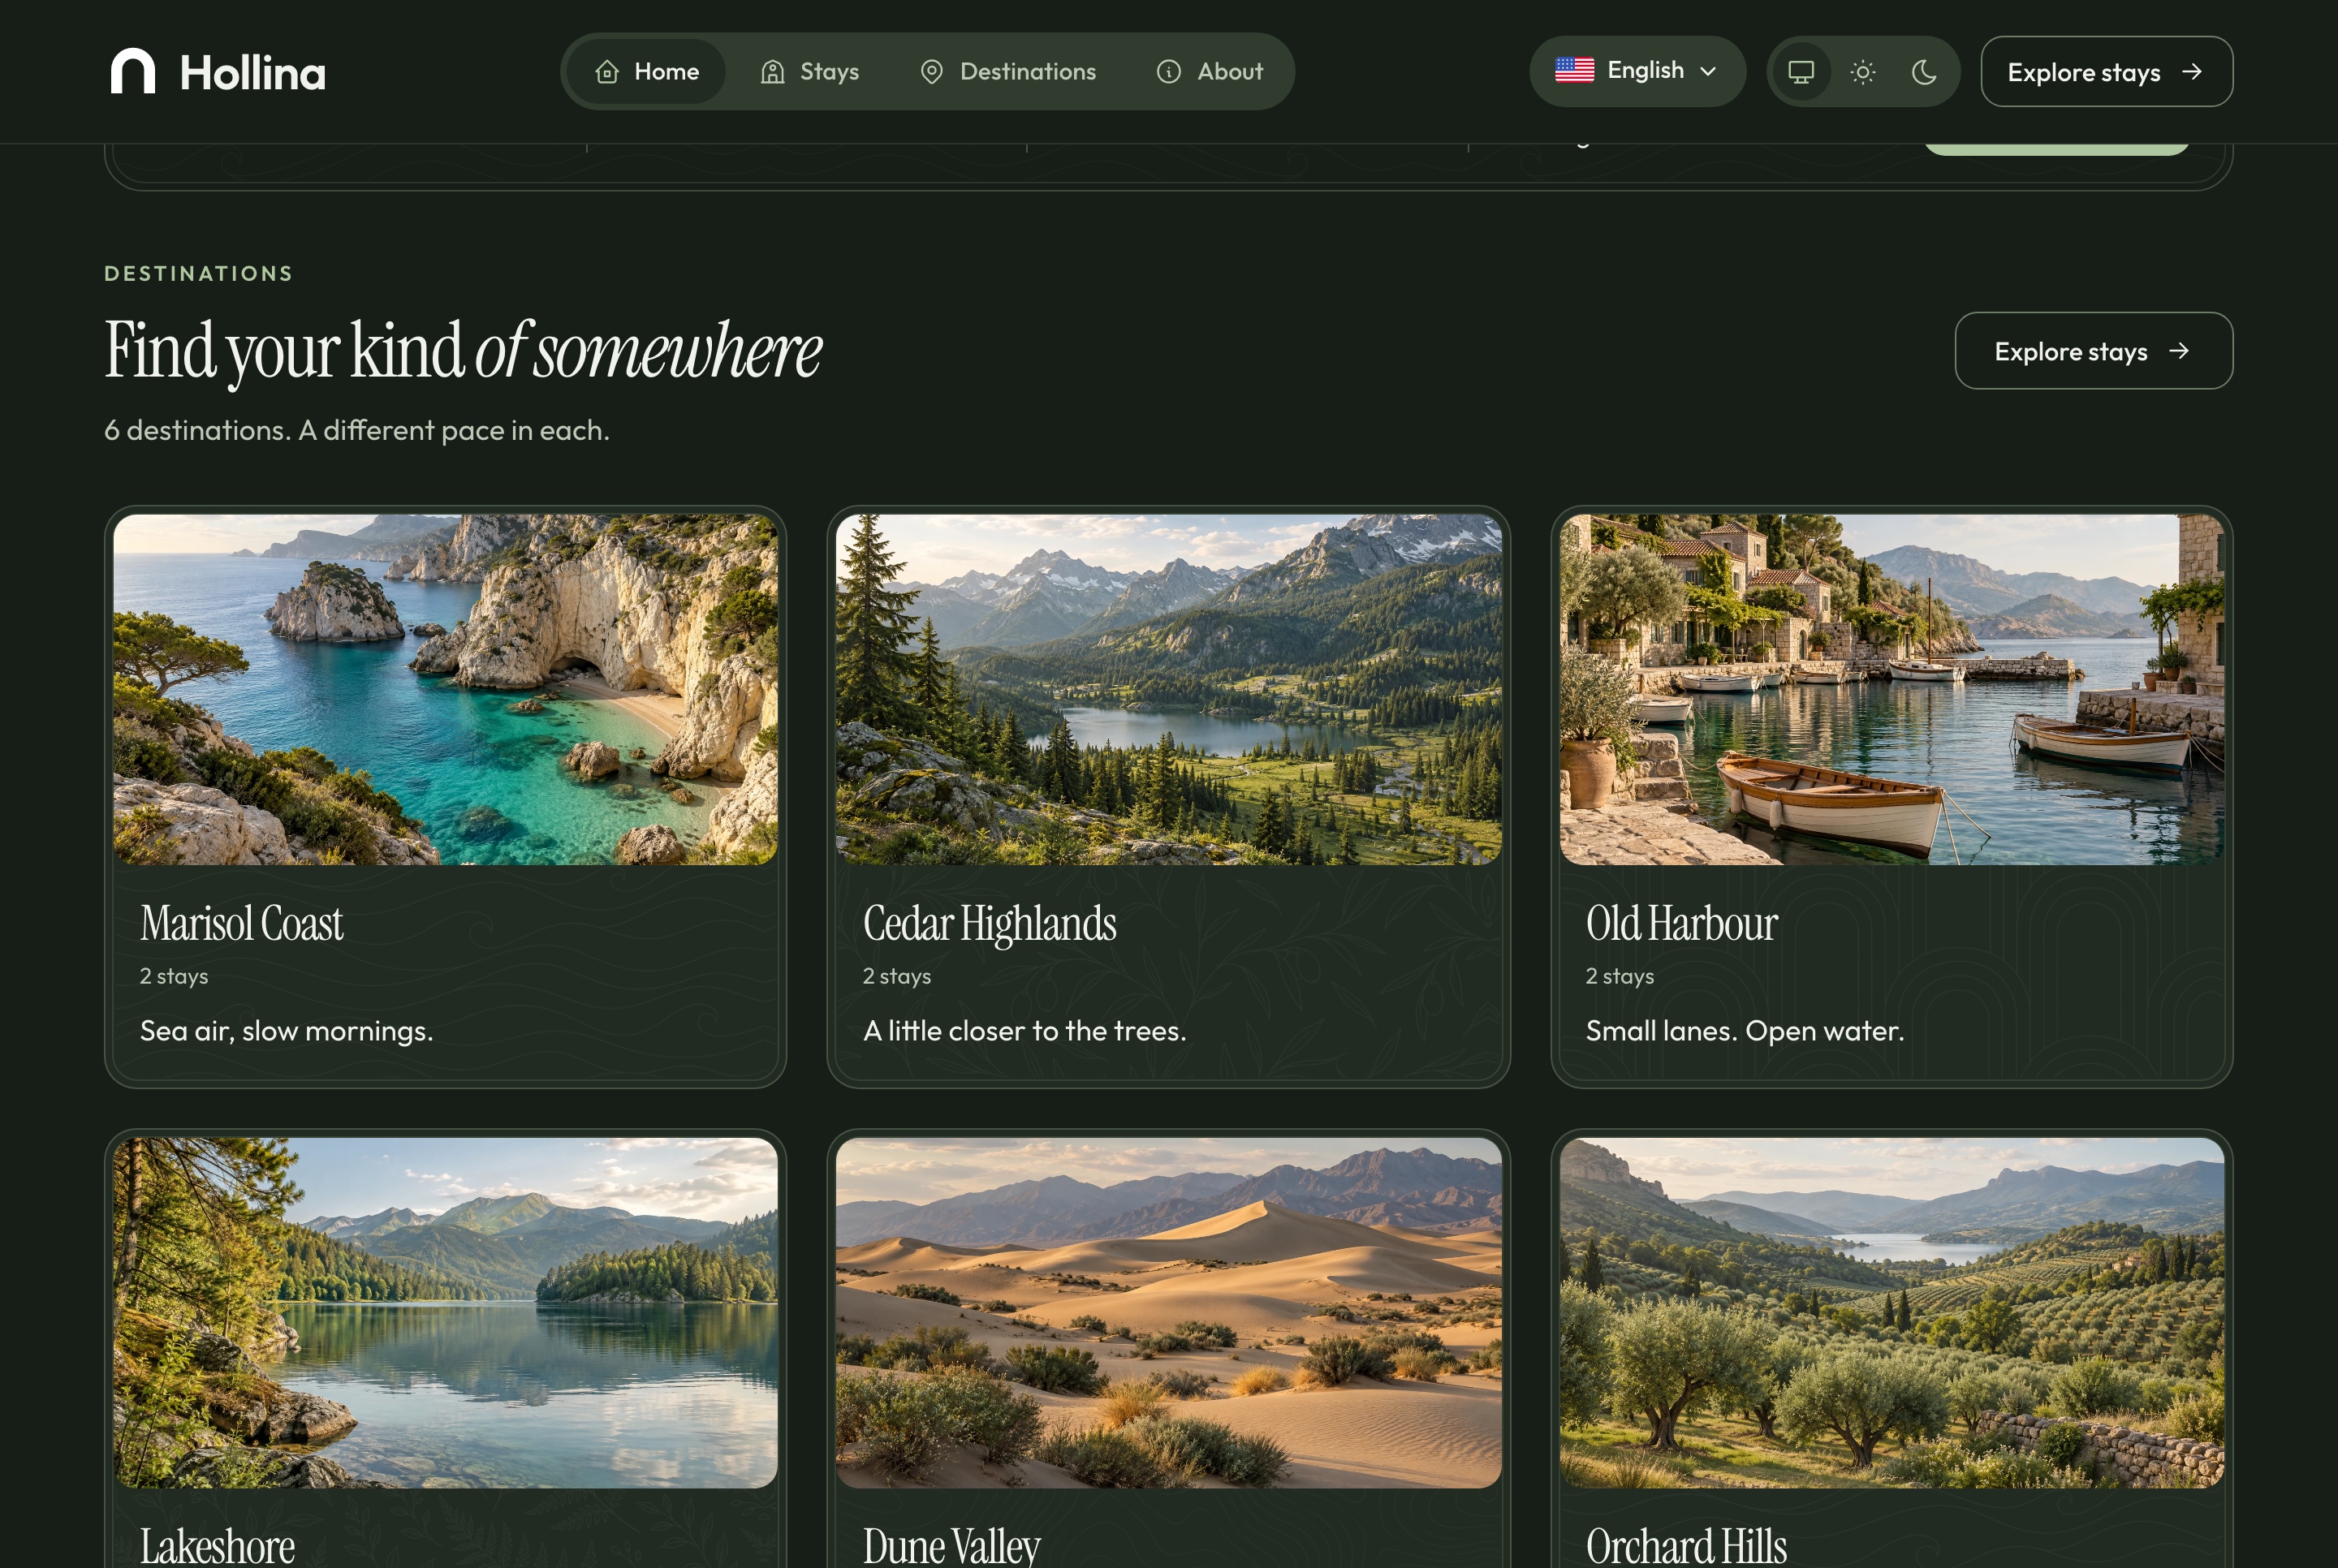Click the DESTINATIONS section label
This screenshot has height=1568, width=2338.
[199, 273]
